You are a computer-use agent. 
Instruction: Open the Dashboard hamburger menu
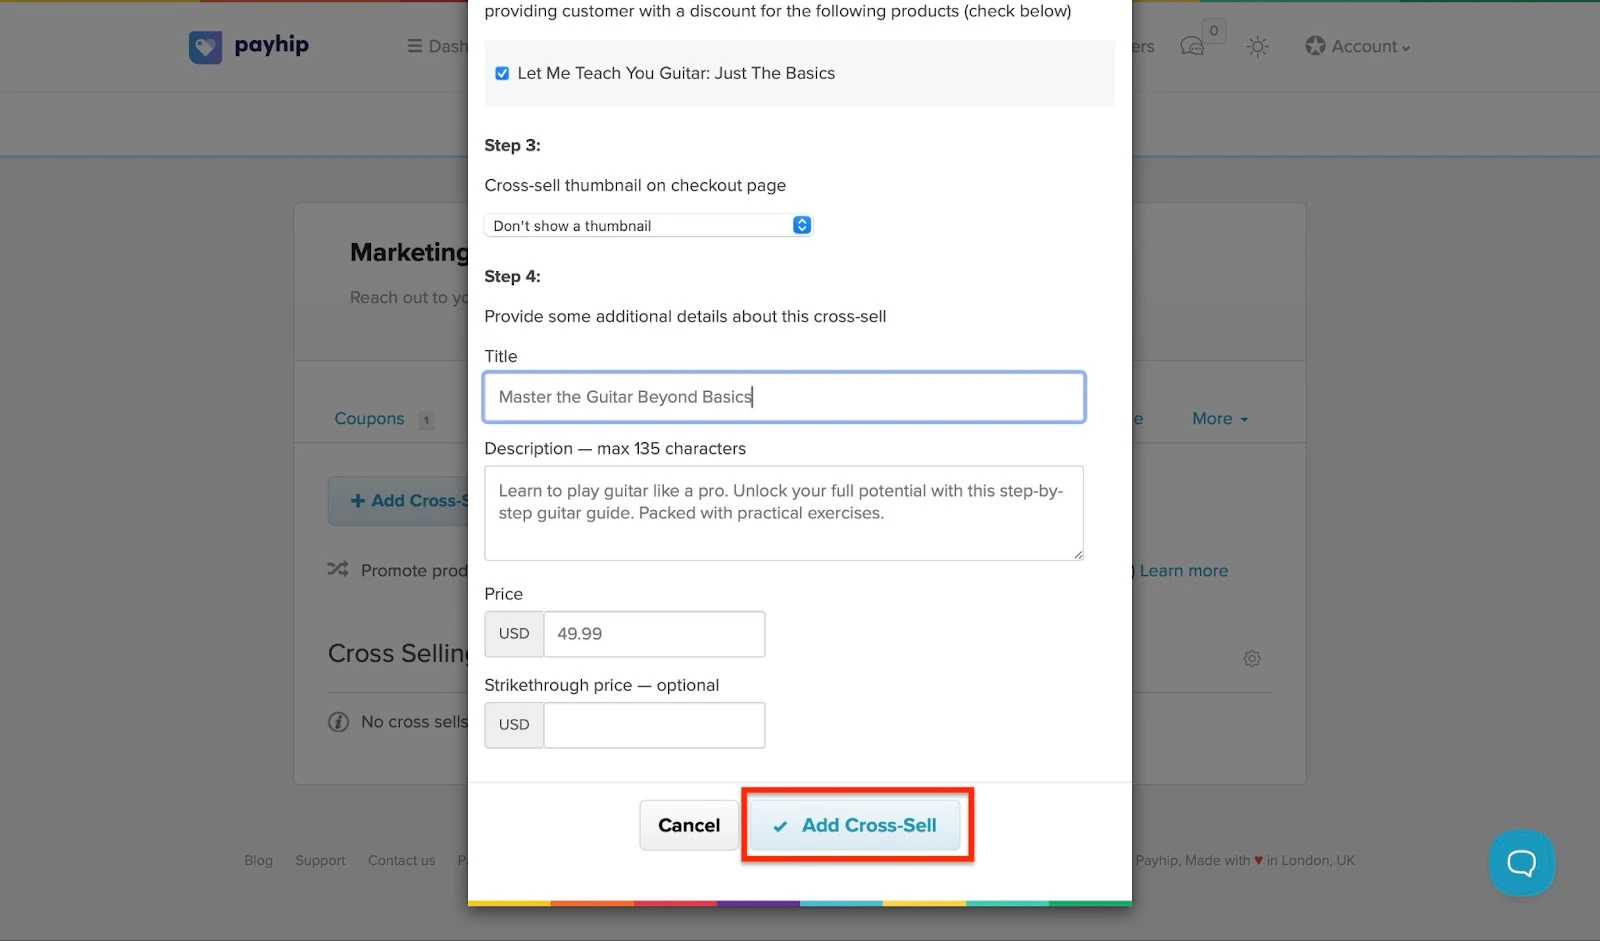[437, 47]
